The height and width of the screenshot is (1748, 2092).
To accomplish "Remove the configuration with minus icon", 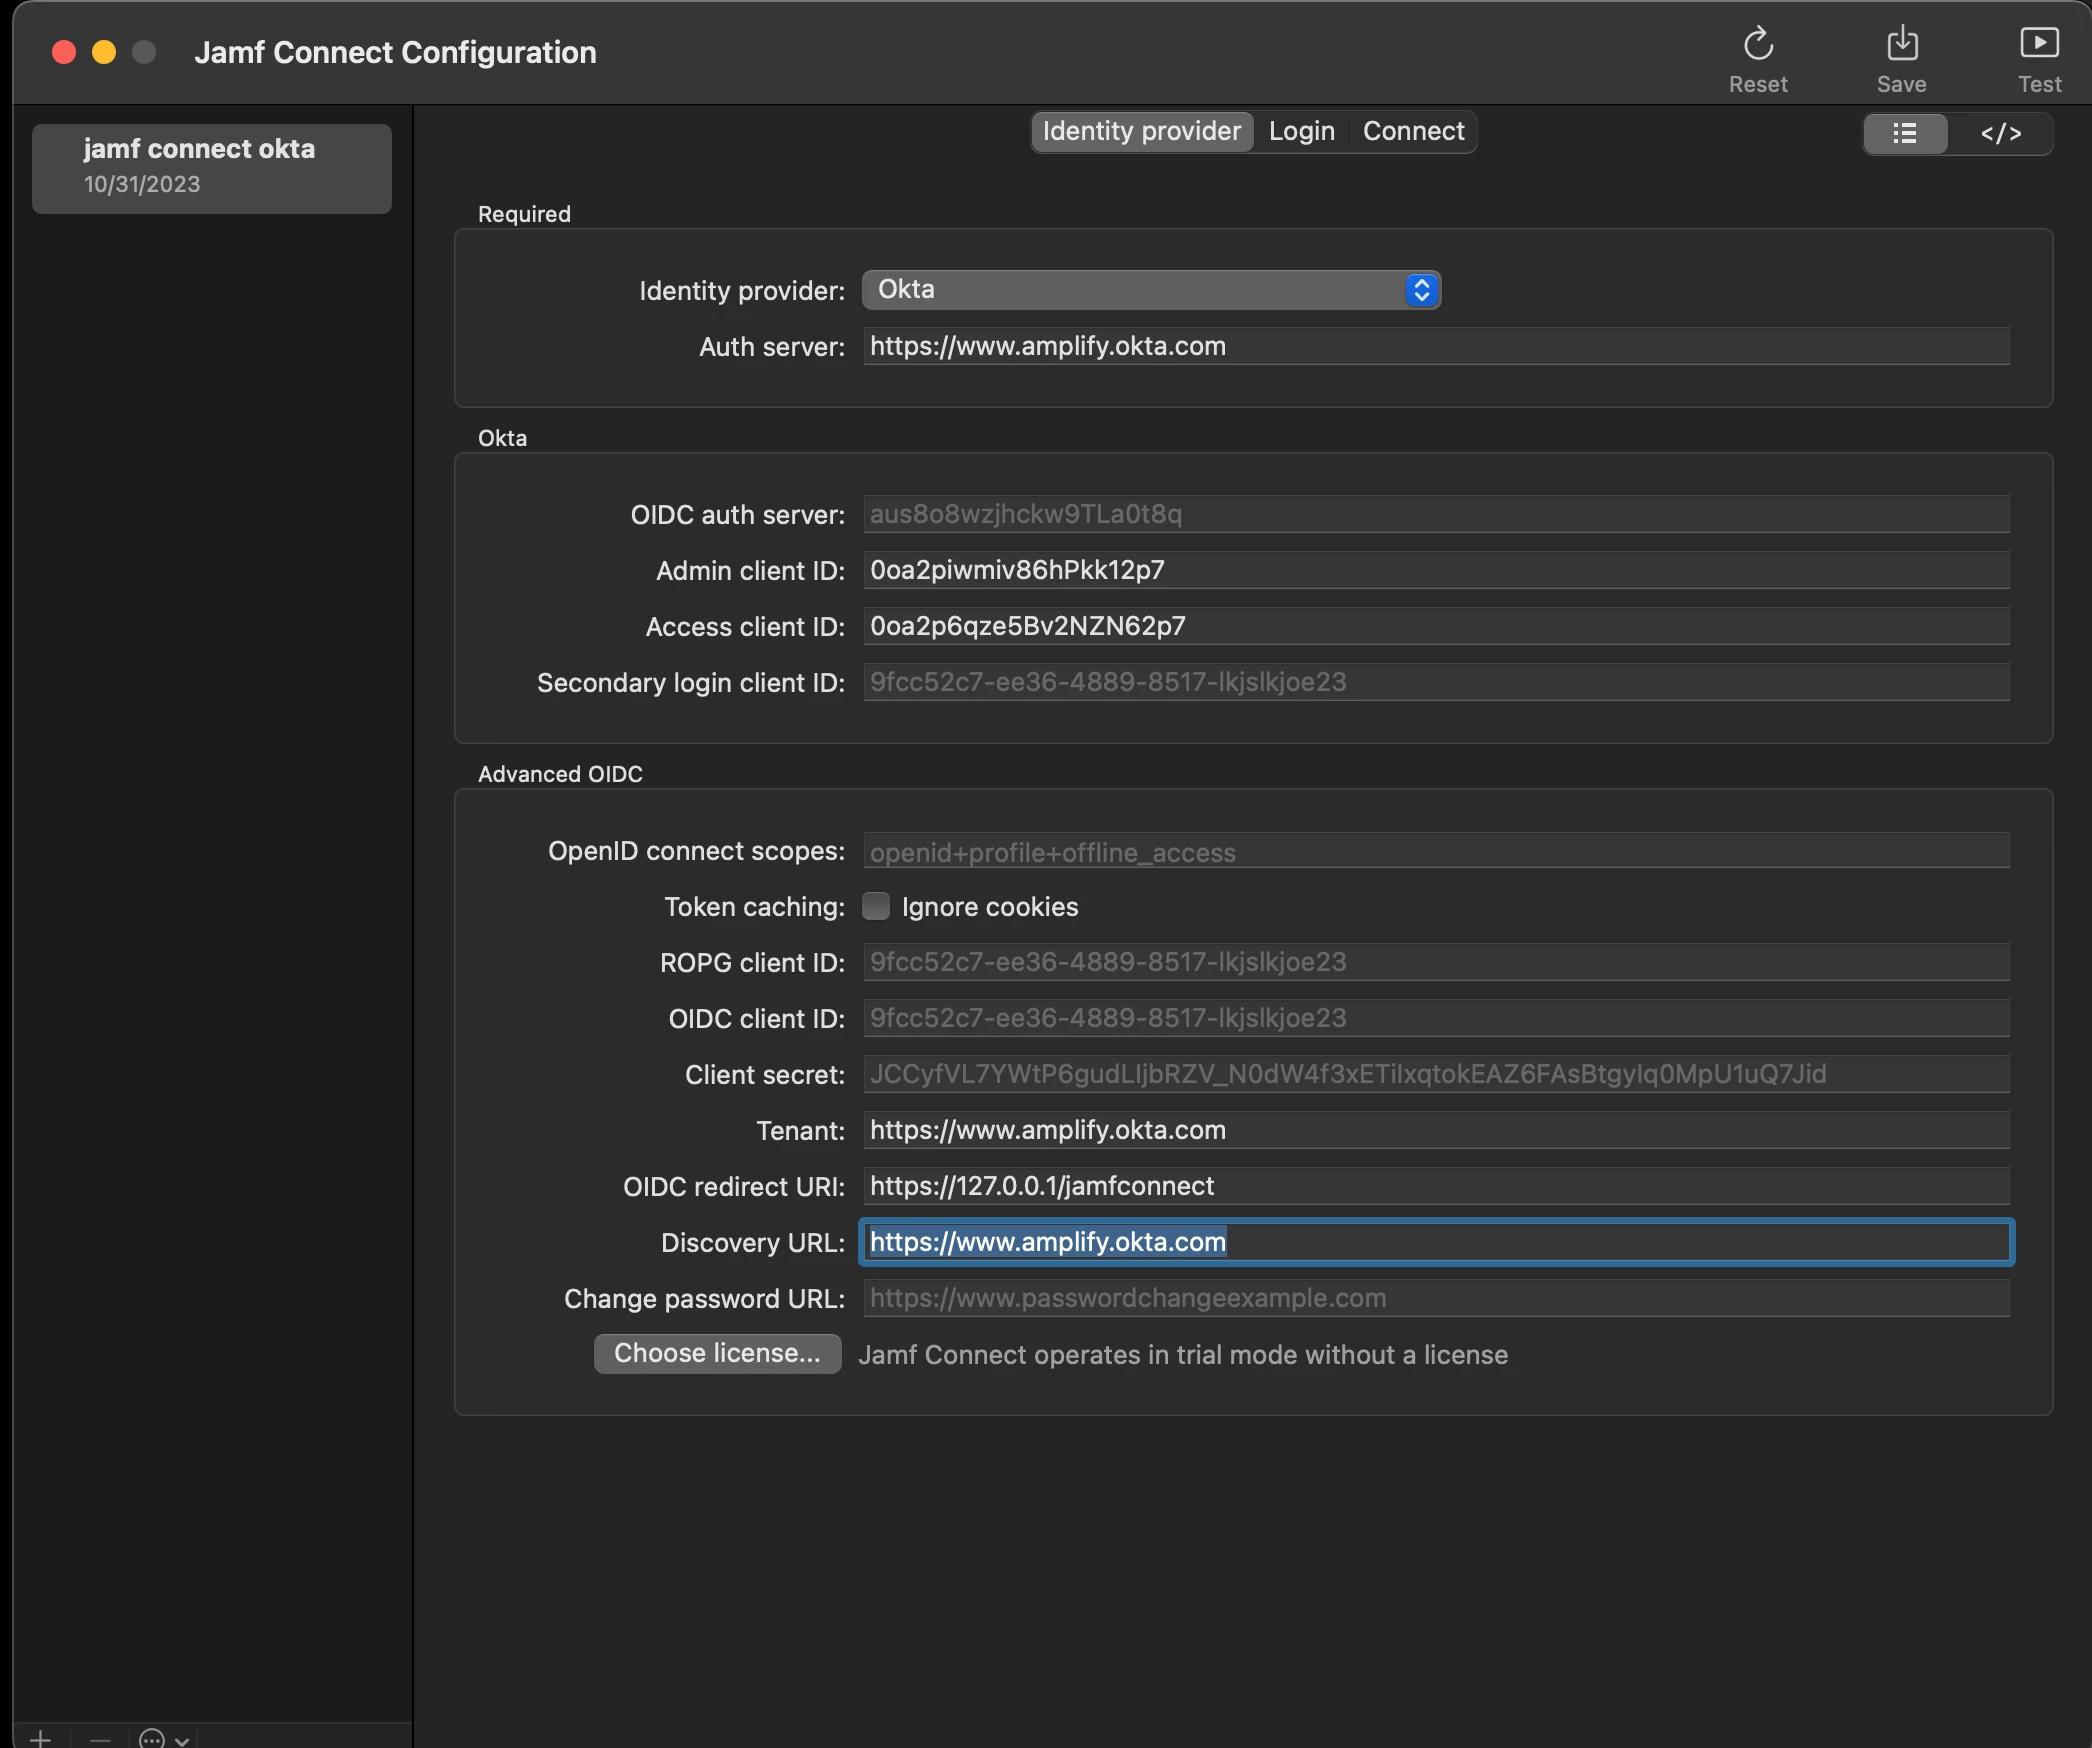I will (x=100, y=1739).
